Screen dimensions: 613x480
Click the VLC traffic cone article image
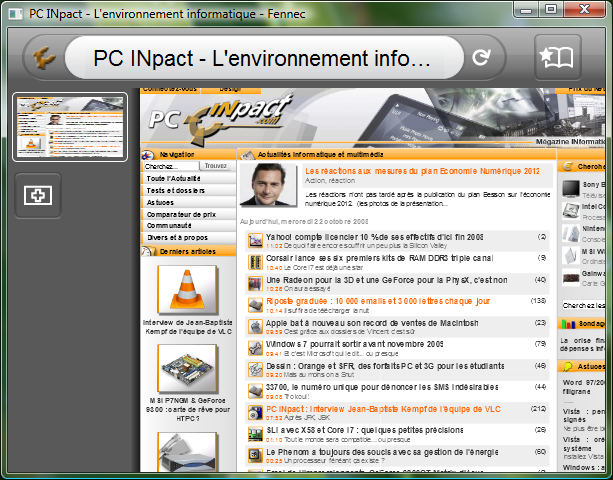[x=187, y=290]
